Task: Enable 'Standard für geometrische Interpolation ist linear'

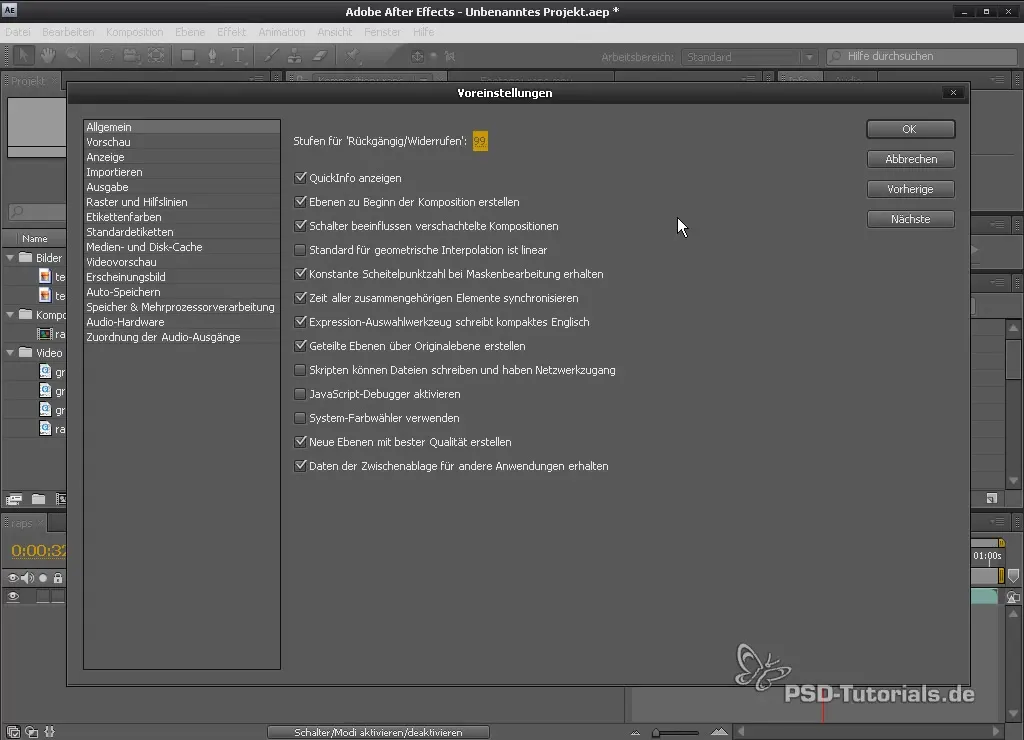Action: 300,250
